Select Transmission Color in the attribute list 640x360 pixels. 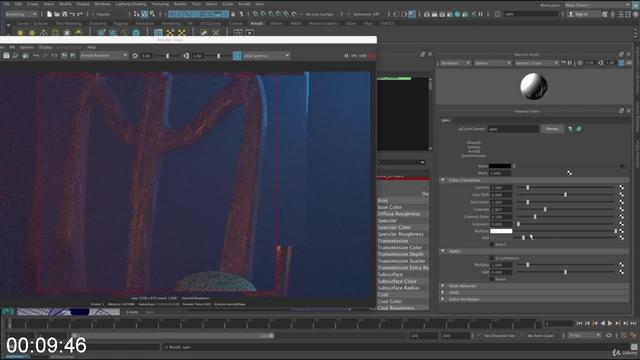pos(400,248)
